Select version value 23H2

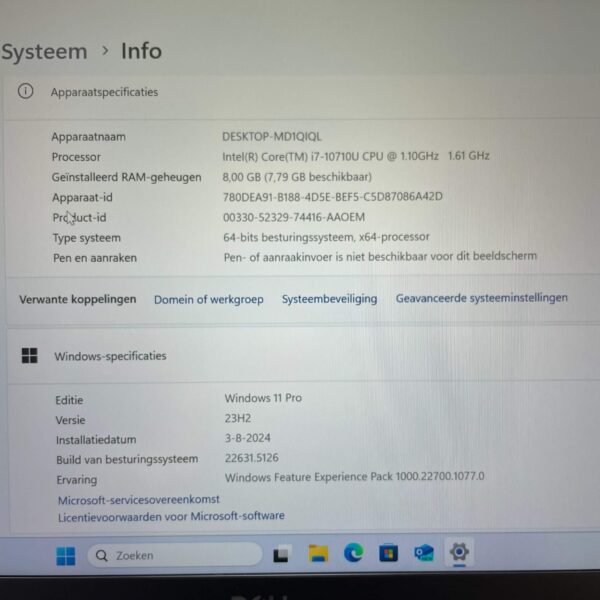tap(238, 418)
